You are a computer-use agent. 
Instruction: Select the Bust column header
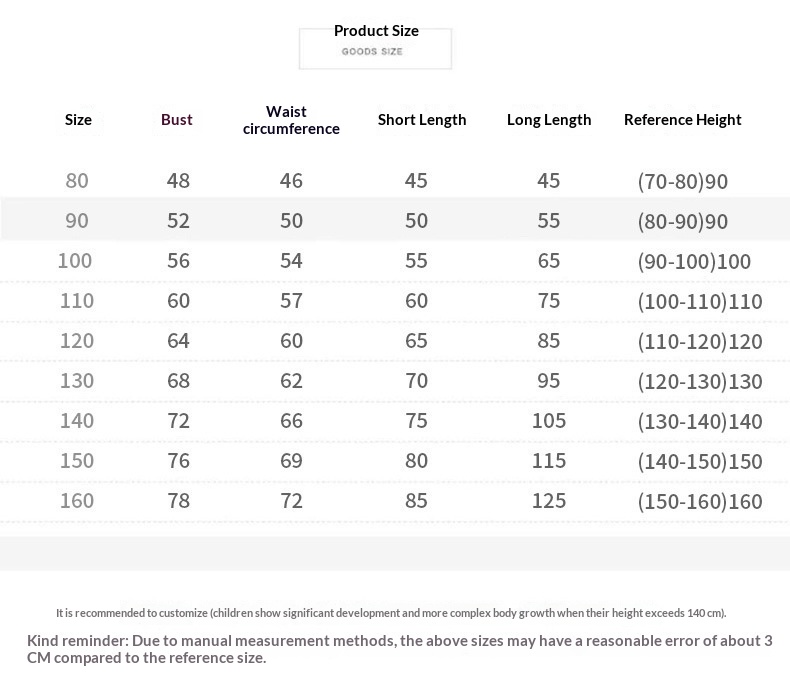point(177,120)
